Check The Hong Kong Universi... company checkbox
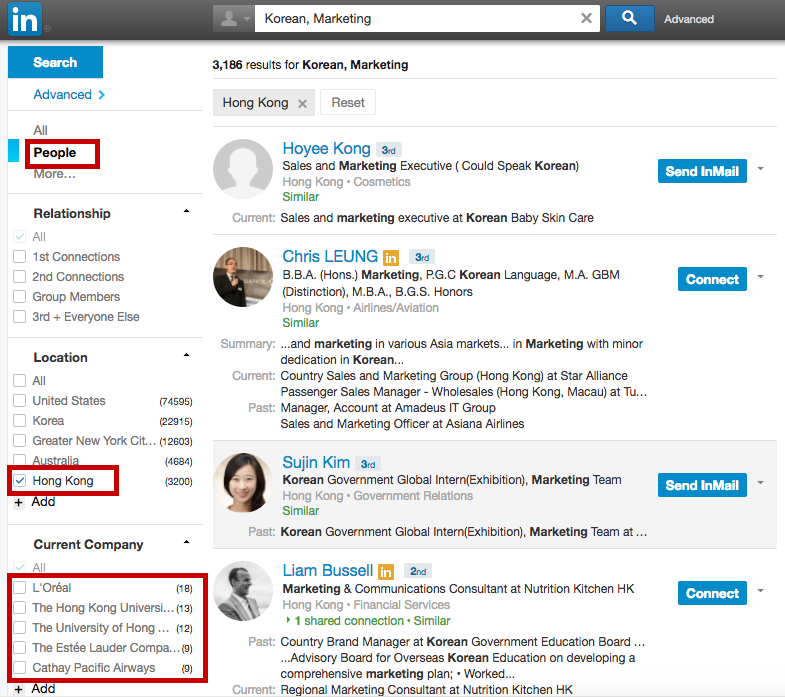This screenshot has width=785, height=697. (20, 608)
